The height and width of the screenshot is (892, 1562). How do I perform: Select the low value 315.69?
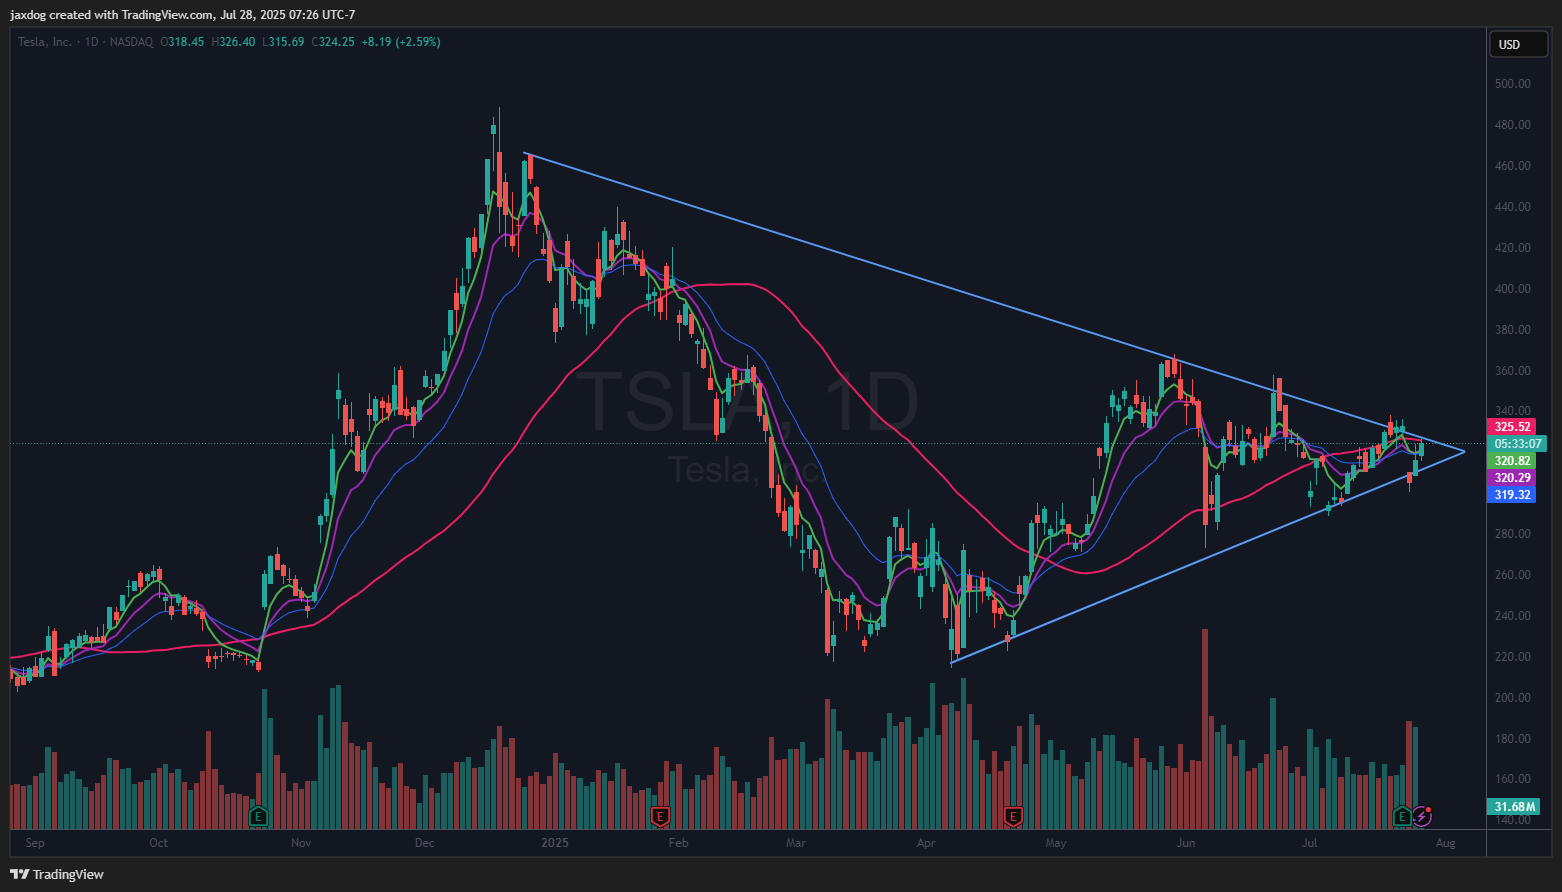tap(287, 42)
